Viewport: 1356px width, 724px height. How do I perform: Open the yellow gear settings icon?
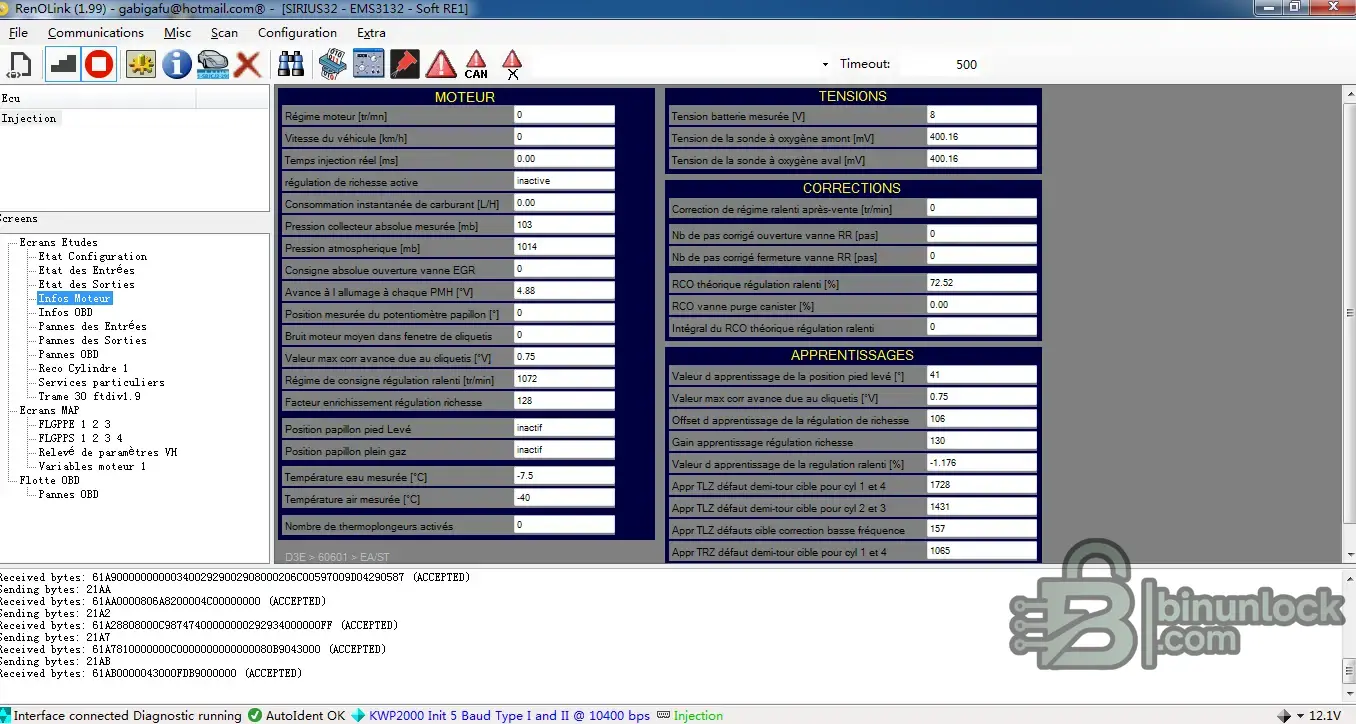[141, 65]
